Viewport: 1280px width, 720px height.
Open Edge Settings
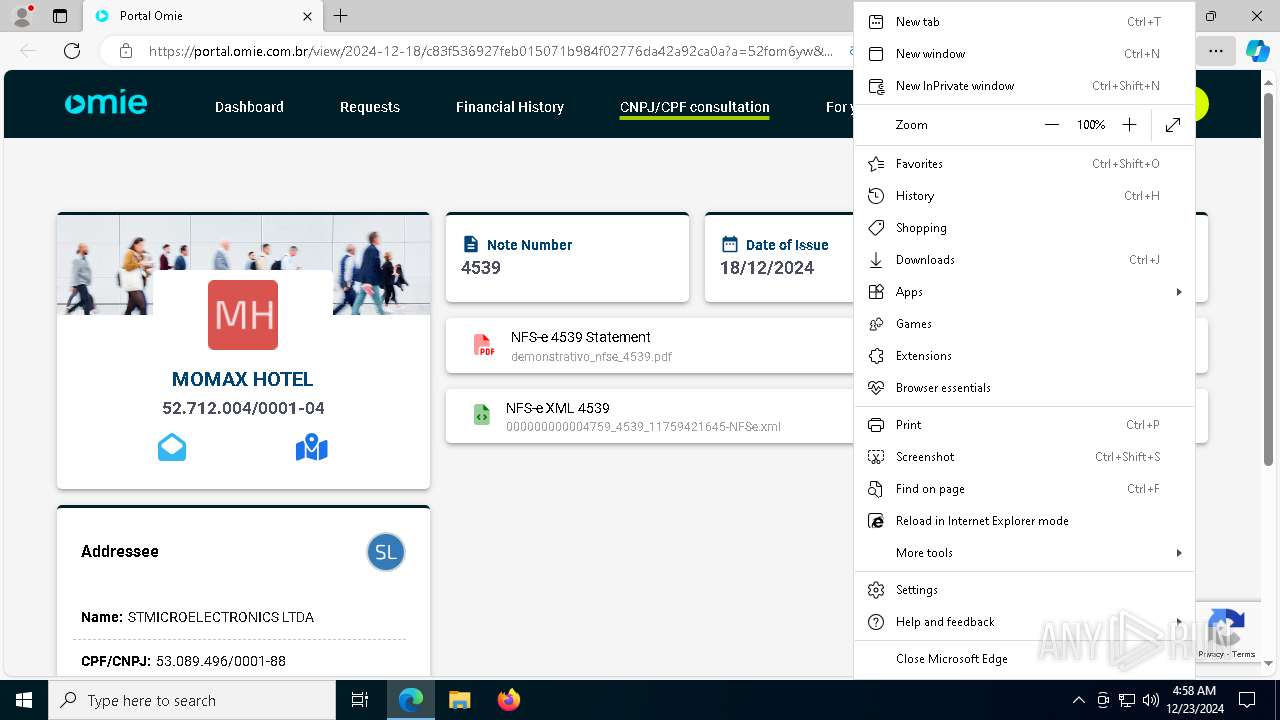coord(1024,590)
